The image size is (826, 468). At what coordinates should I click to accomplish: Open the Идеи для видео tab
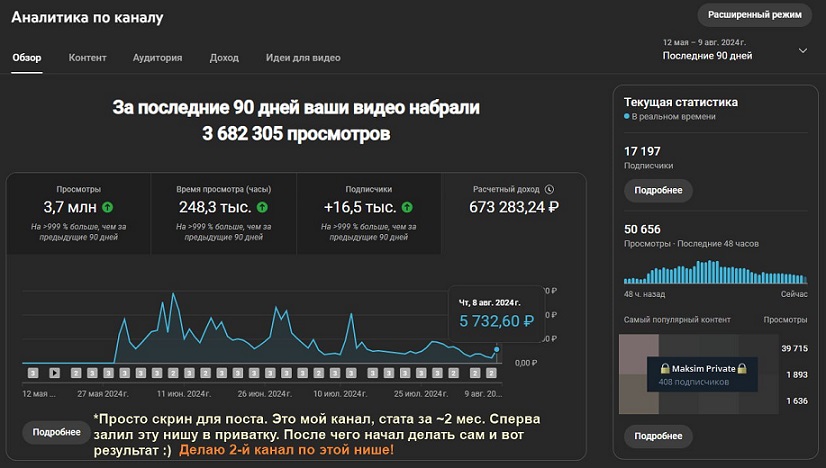303,58
